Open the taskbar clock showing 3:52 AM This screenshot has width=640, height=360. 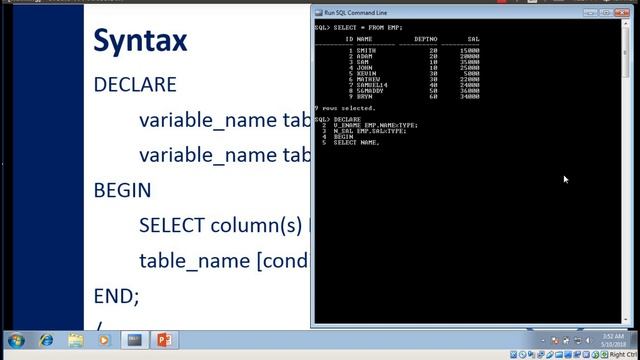[613, 340]
